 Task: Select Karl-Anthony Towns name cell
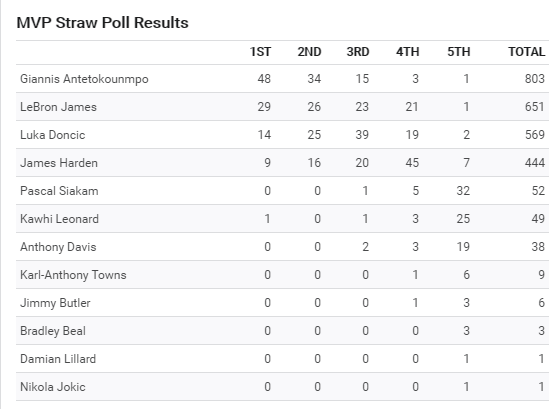coord(73,275)
